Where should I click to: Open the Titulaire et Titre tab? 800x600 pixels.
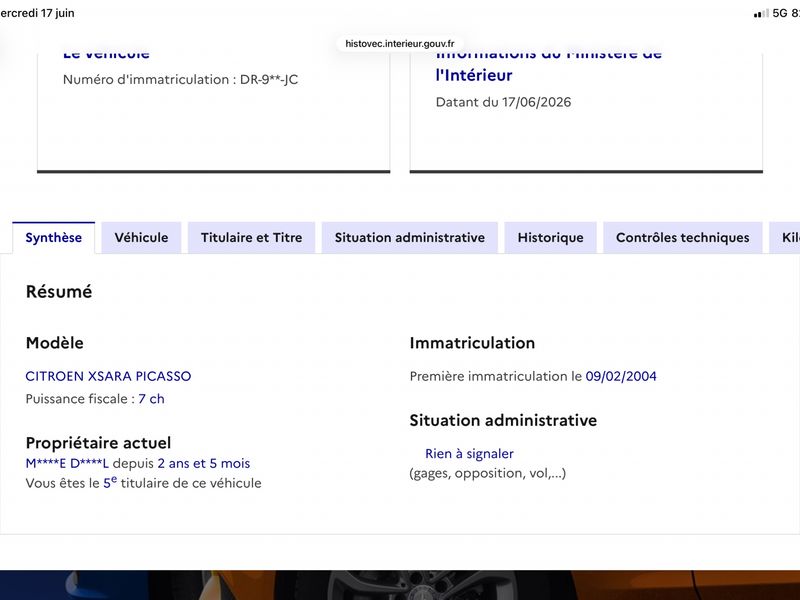(252, 238)
